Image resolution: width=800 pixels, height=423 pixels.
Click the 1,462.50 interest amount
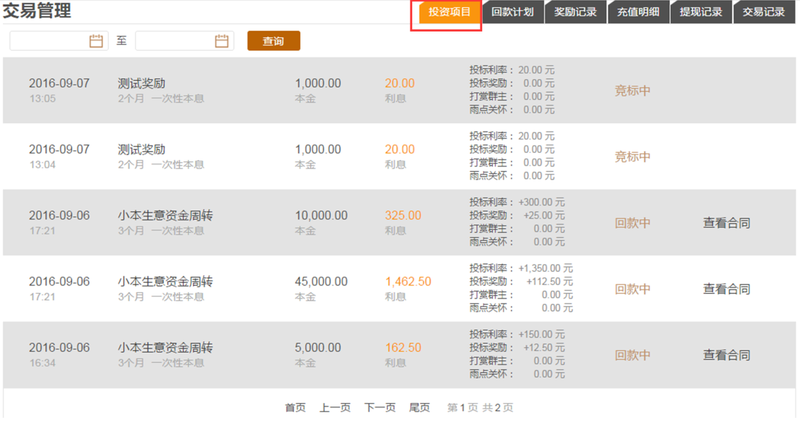pyautogui.click(x=408, y=282)
